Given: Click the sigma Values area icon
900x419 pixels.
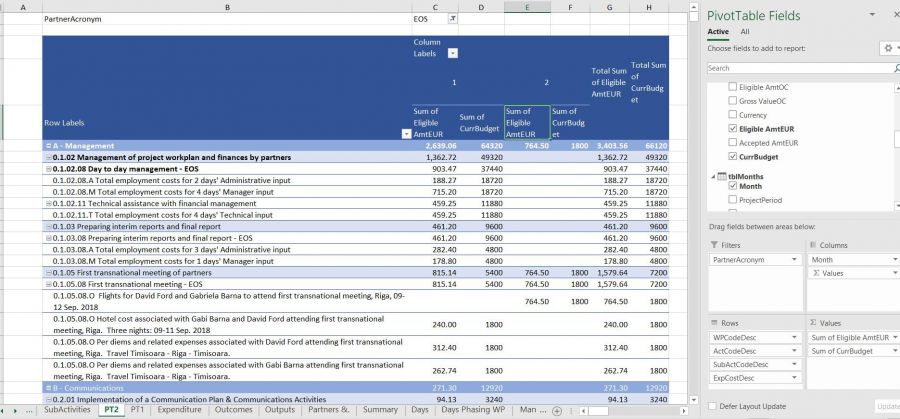Looking at the screenshot, I should click(813, 323).
